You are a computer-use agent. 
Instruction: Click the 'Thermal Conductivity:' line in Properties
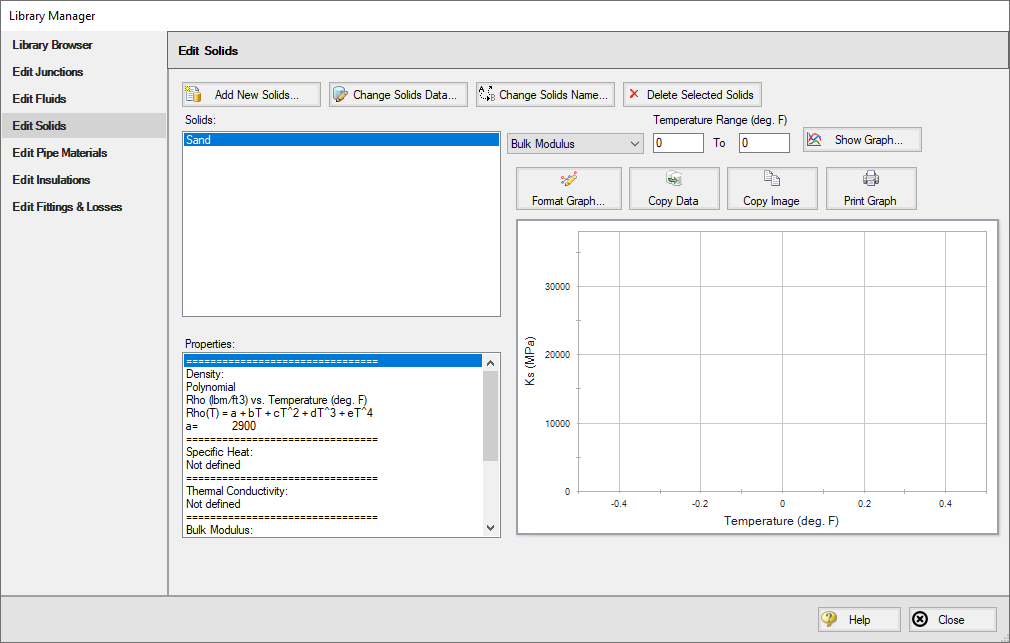coord(237,491)
